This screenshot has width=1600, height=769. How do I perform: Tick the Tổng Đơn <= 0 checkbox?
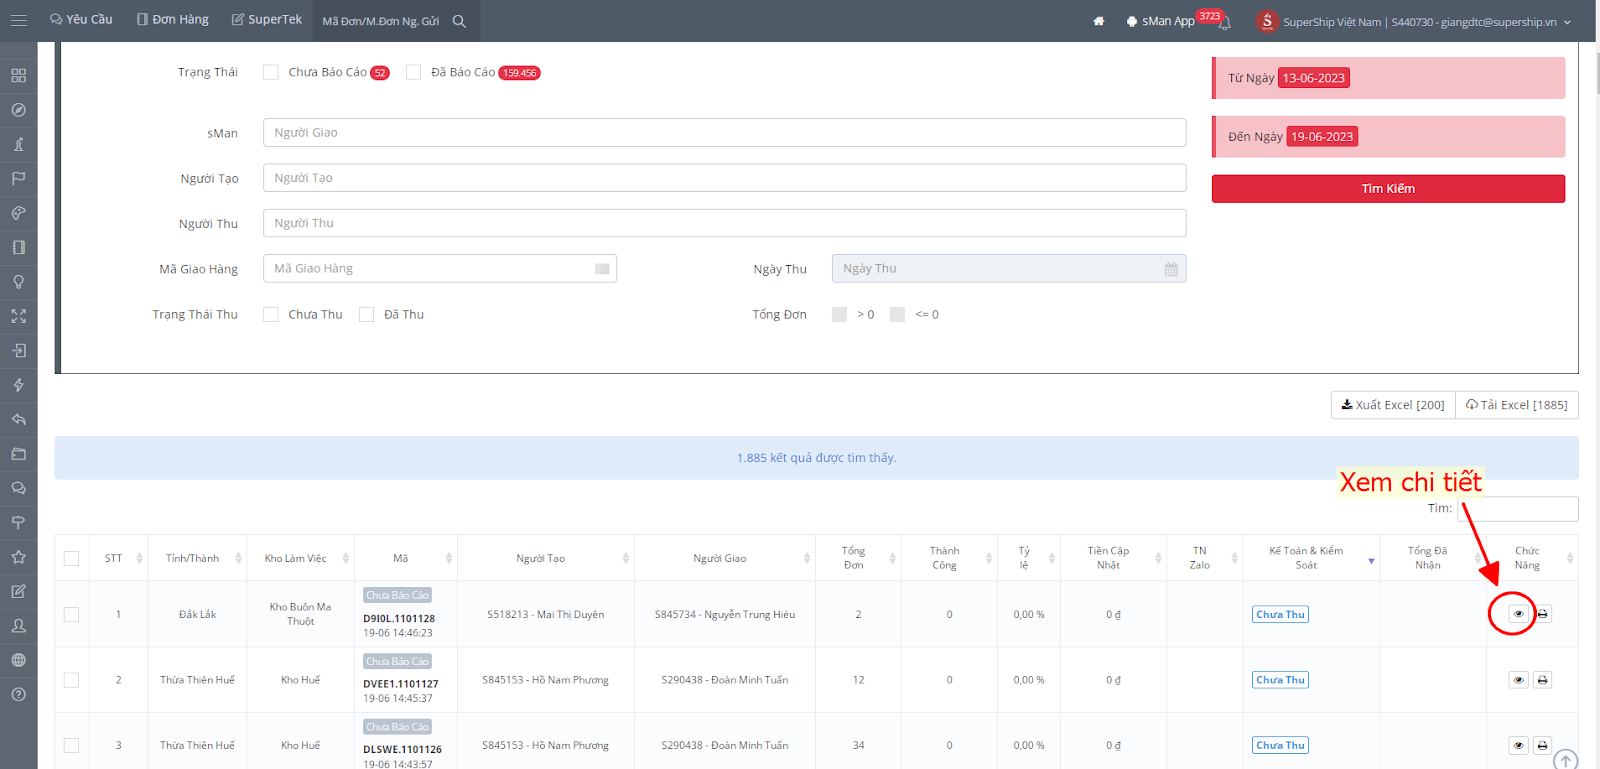897,314
